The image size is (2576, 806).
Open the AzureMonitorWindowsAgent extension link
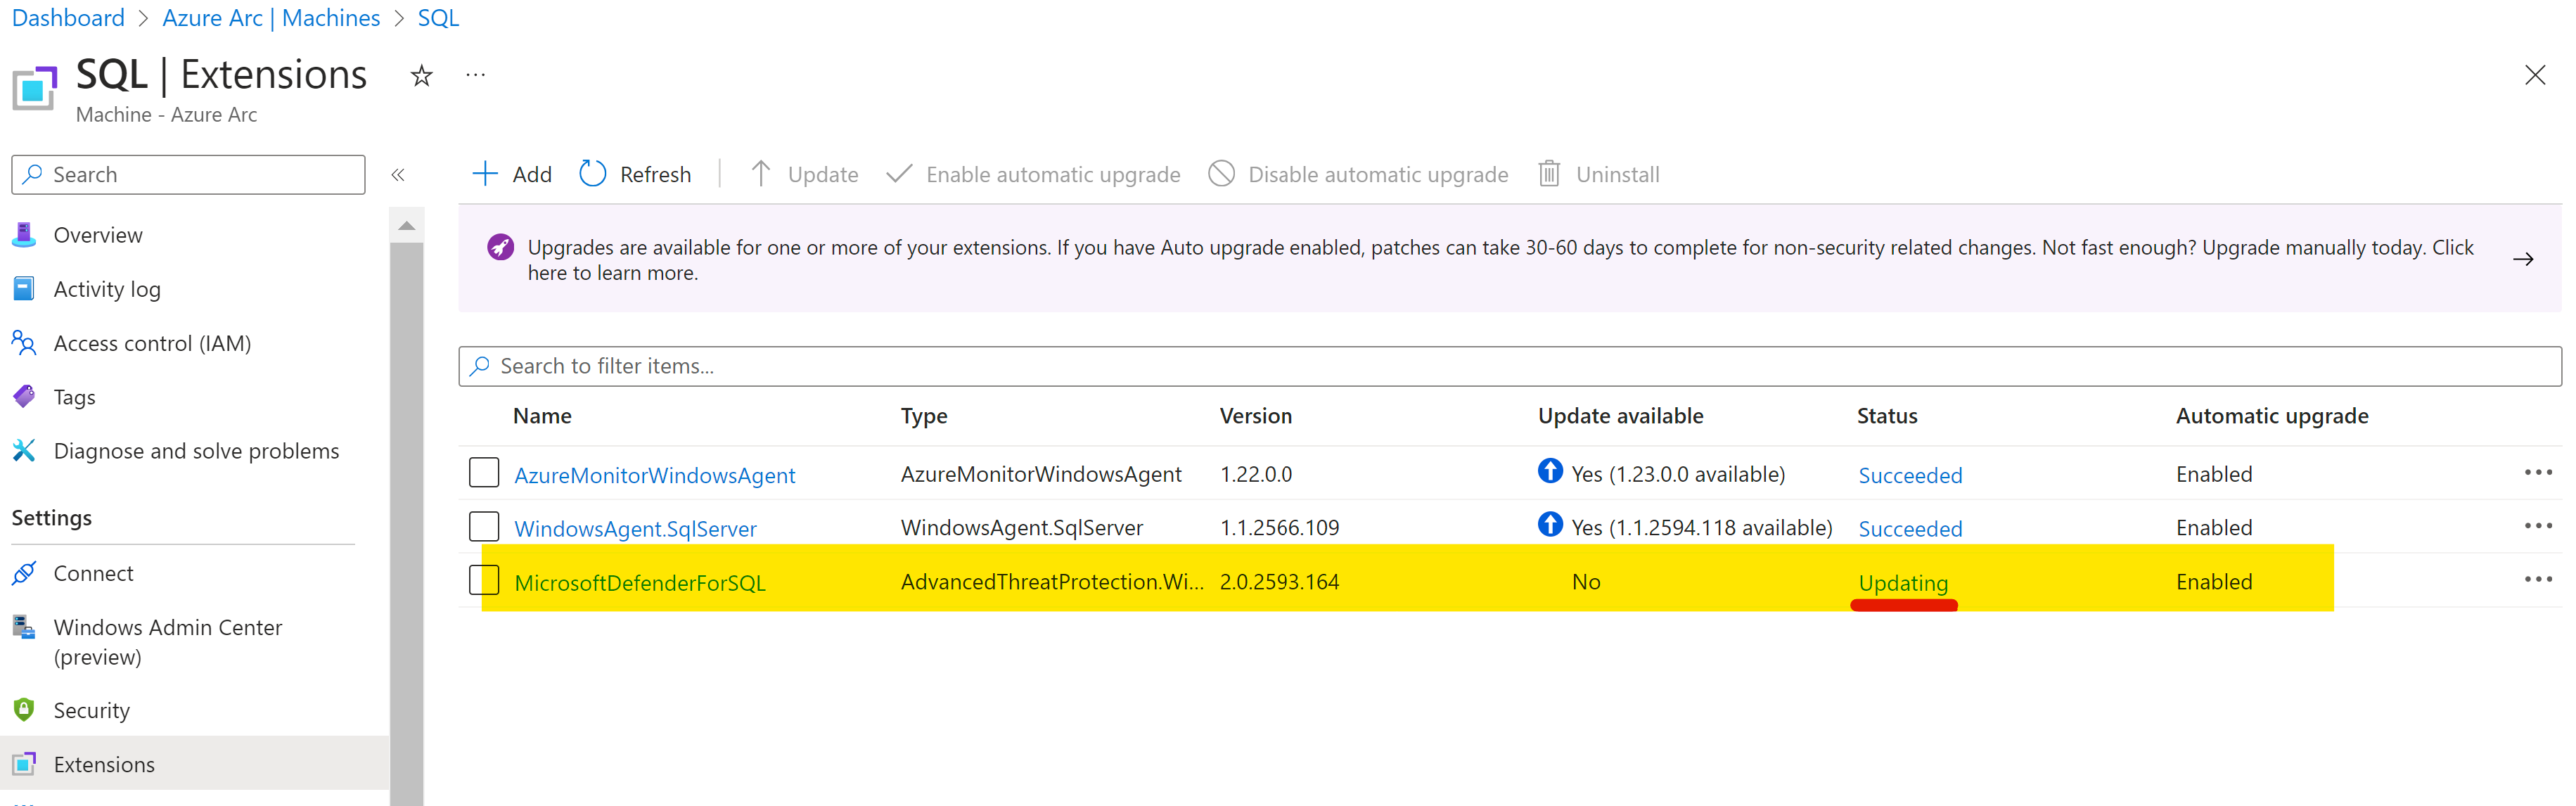click(x=655, y=475)
